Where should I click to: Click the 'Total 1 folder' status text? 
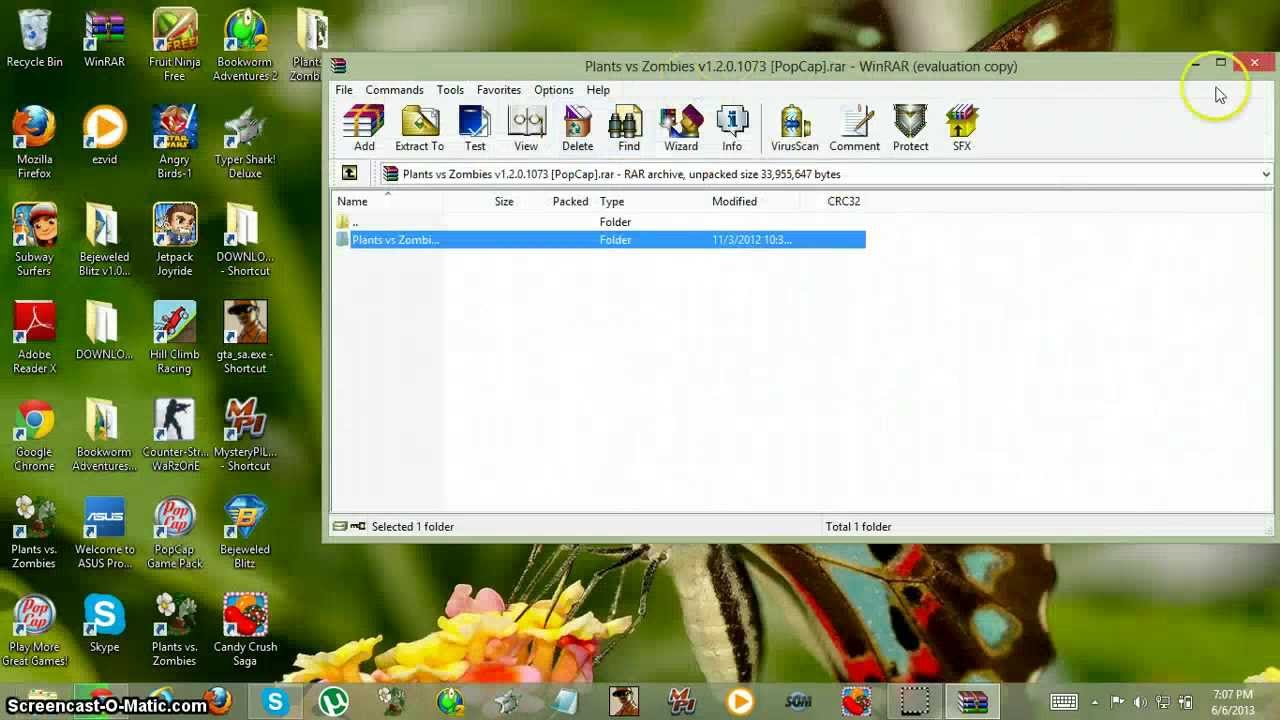point(858,526)
